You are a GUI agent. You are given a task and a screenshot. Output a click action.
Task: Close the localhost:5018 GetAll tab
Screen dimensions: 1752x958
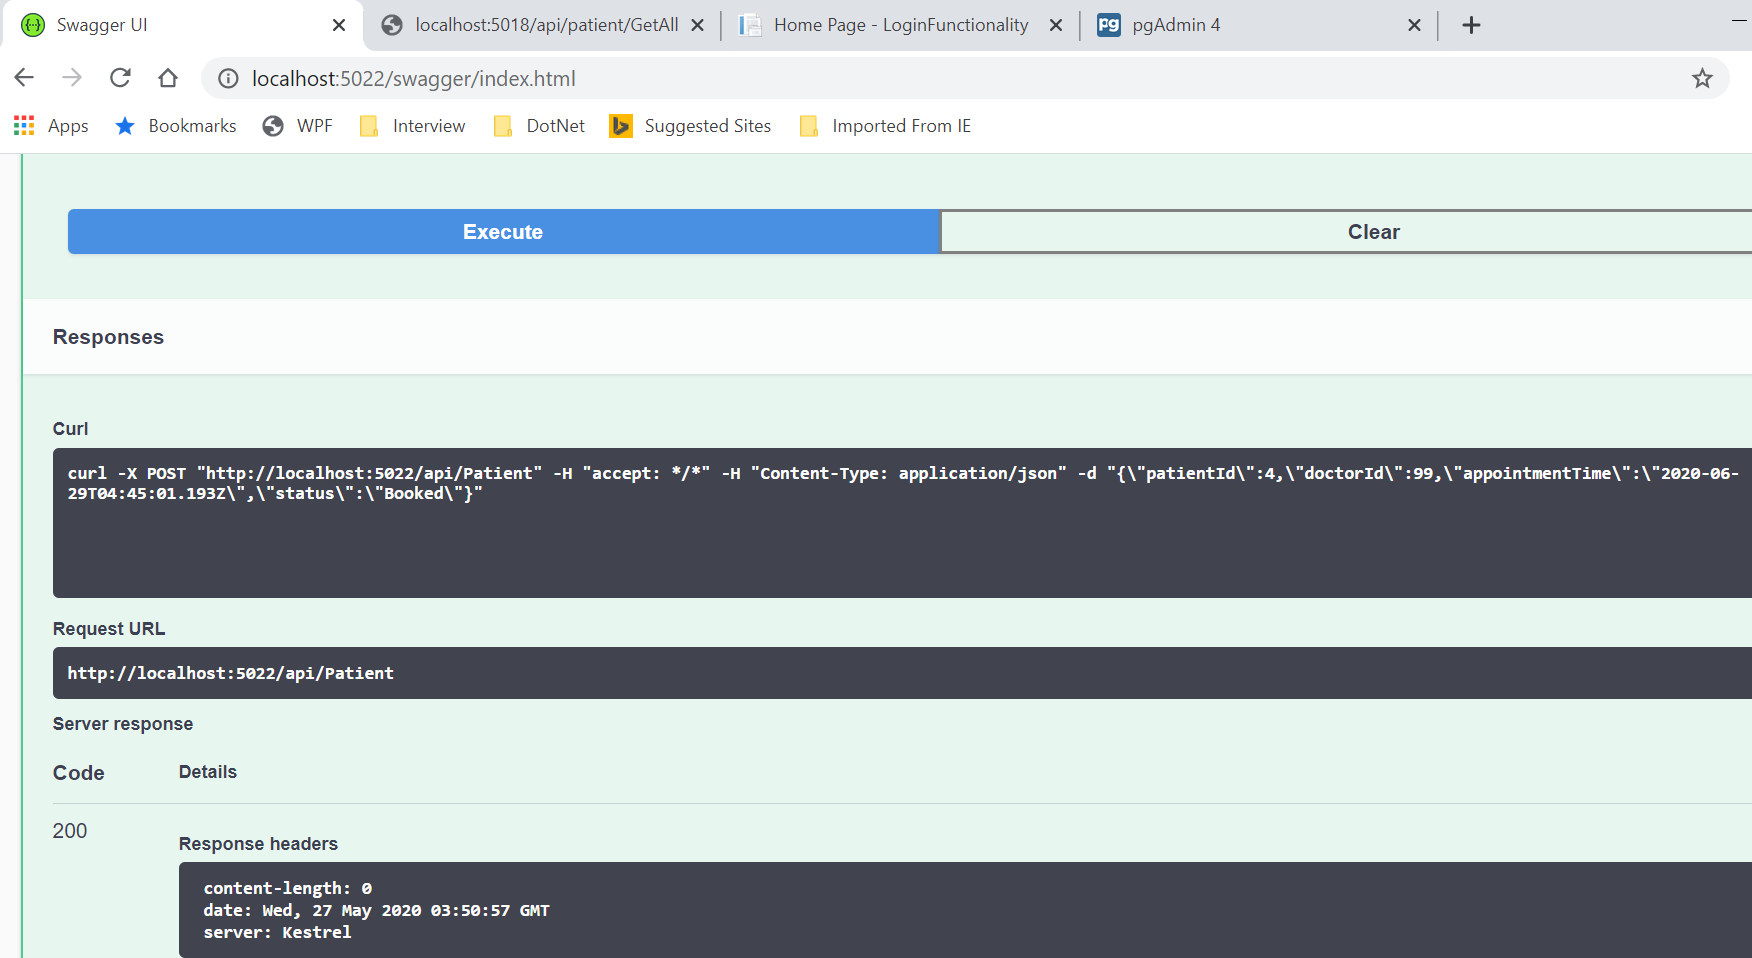point(698,25)
